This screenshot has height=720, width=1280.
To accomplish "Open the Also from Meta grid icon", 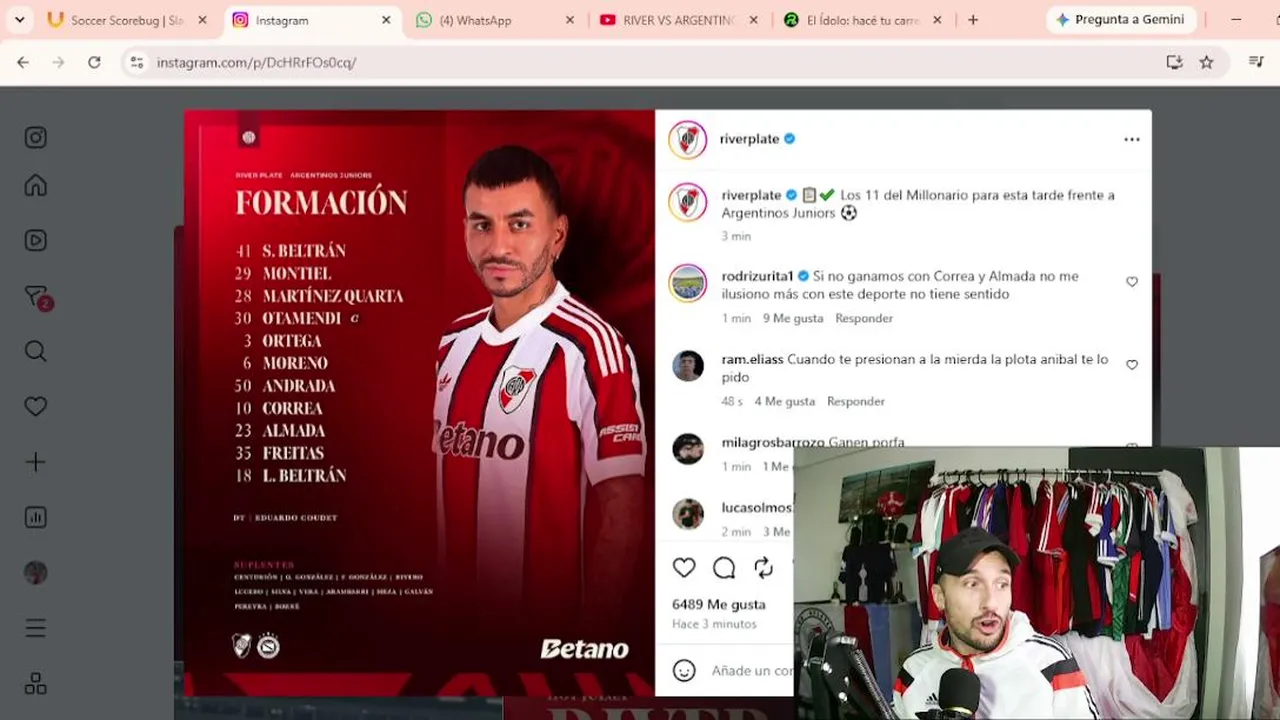I will 36,684.
